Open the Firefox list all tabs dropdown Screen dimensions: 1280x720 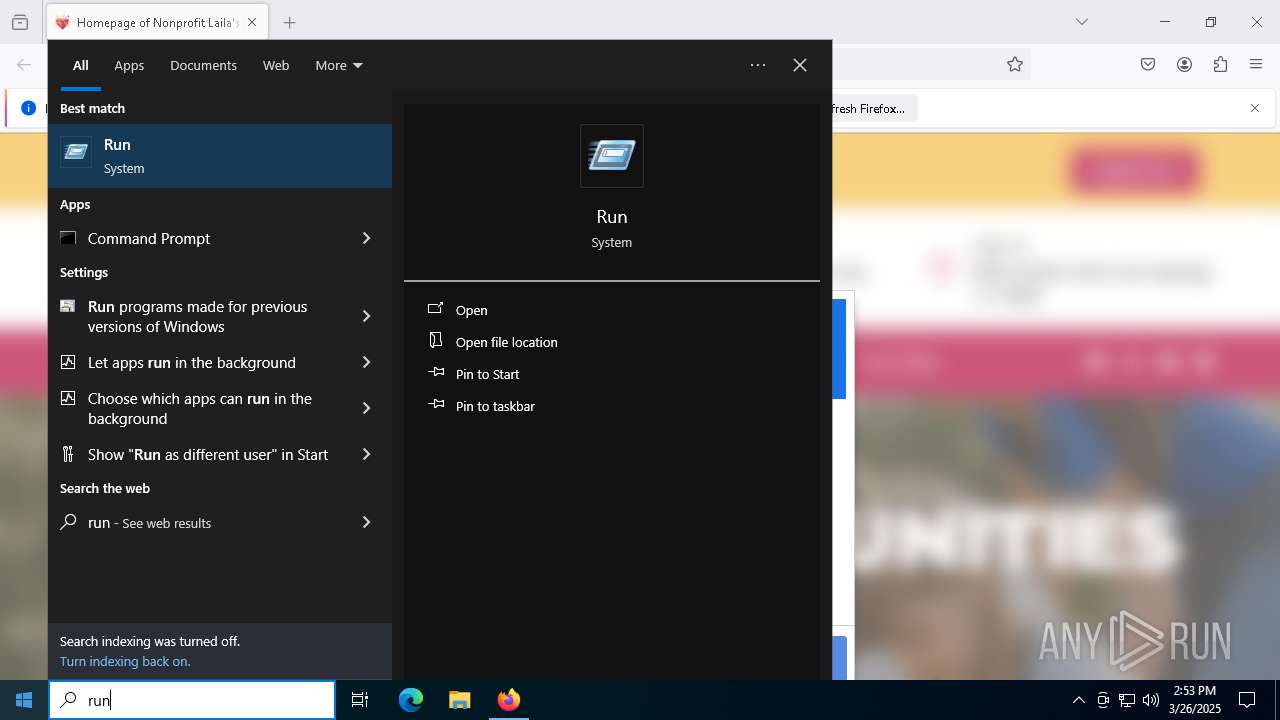1082,22
